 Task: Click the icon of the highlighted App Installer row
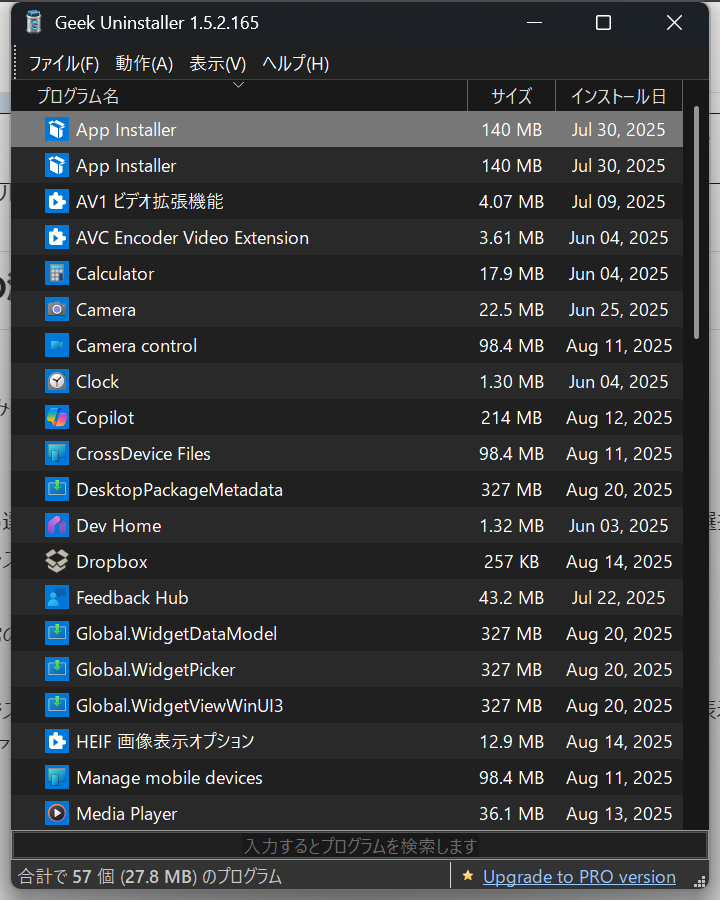pyautogui.click(x=57, y=130)
